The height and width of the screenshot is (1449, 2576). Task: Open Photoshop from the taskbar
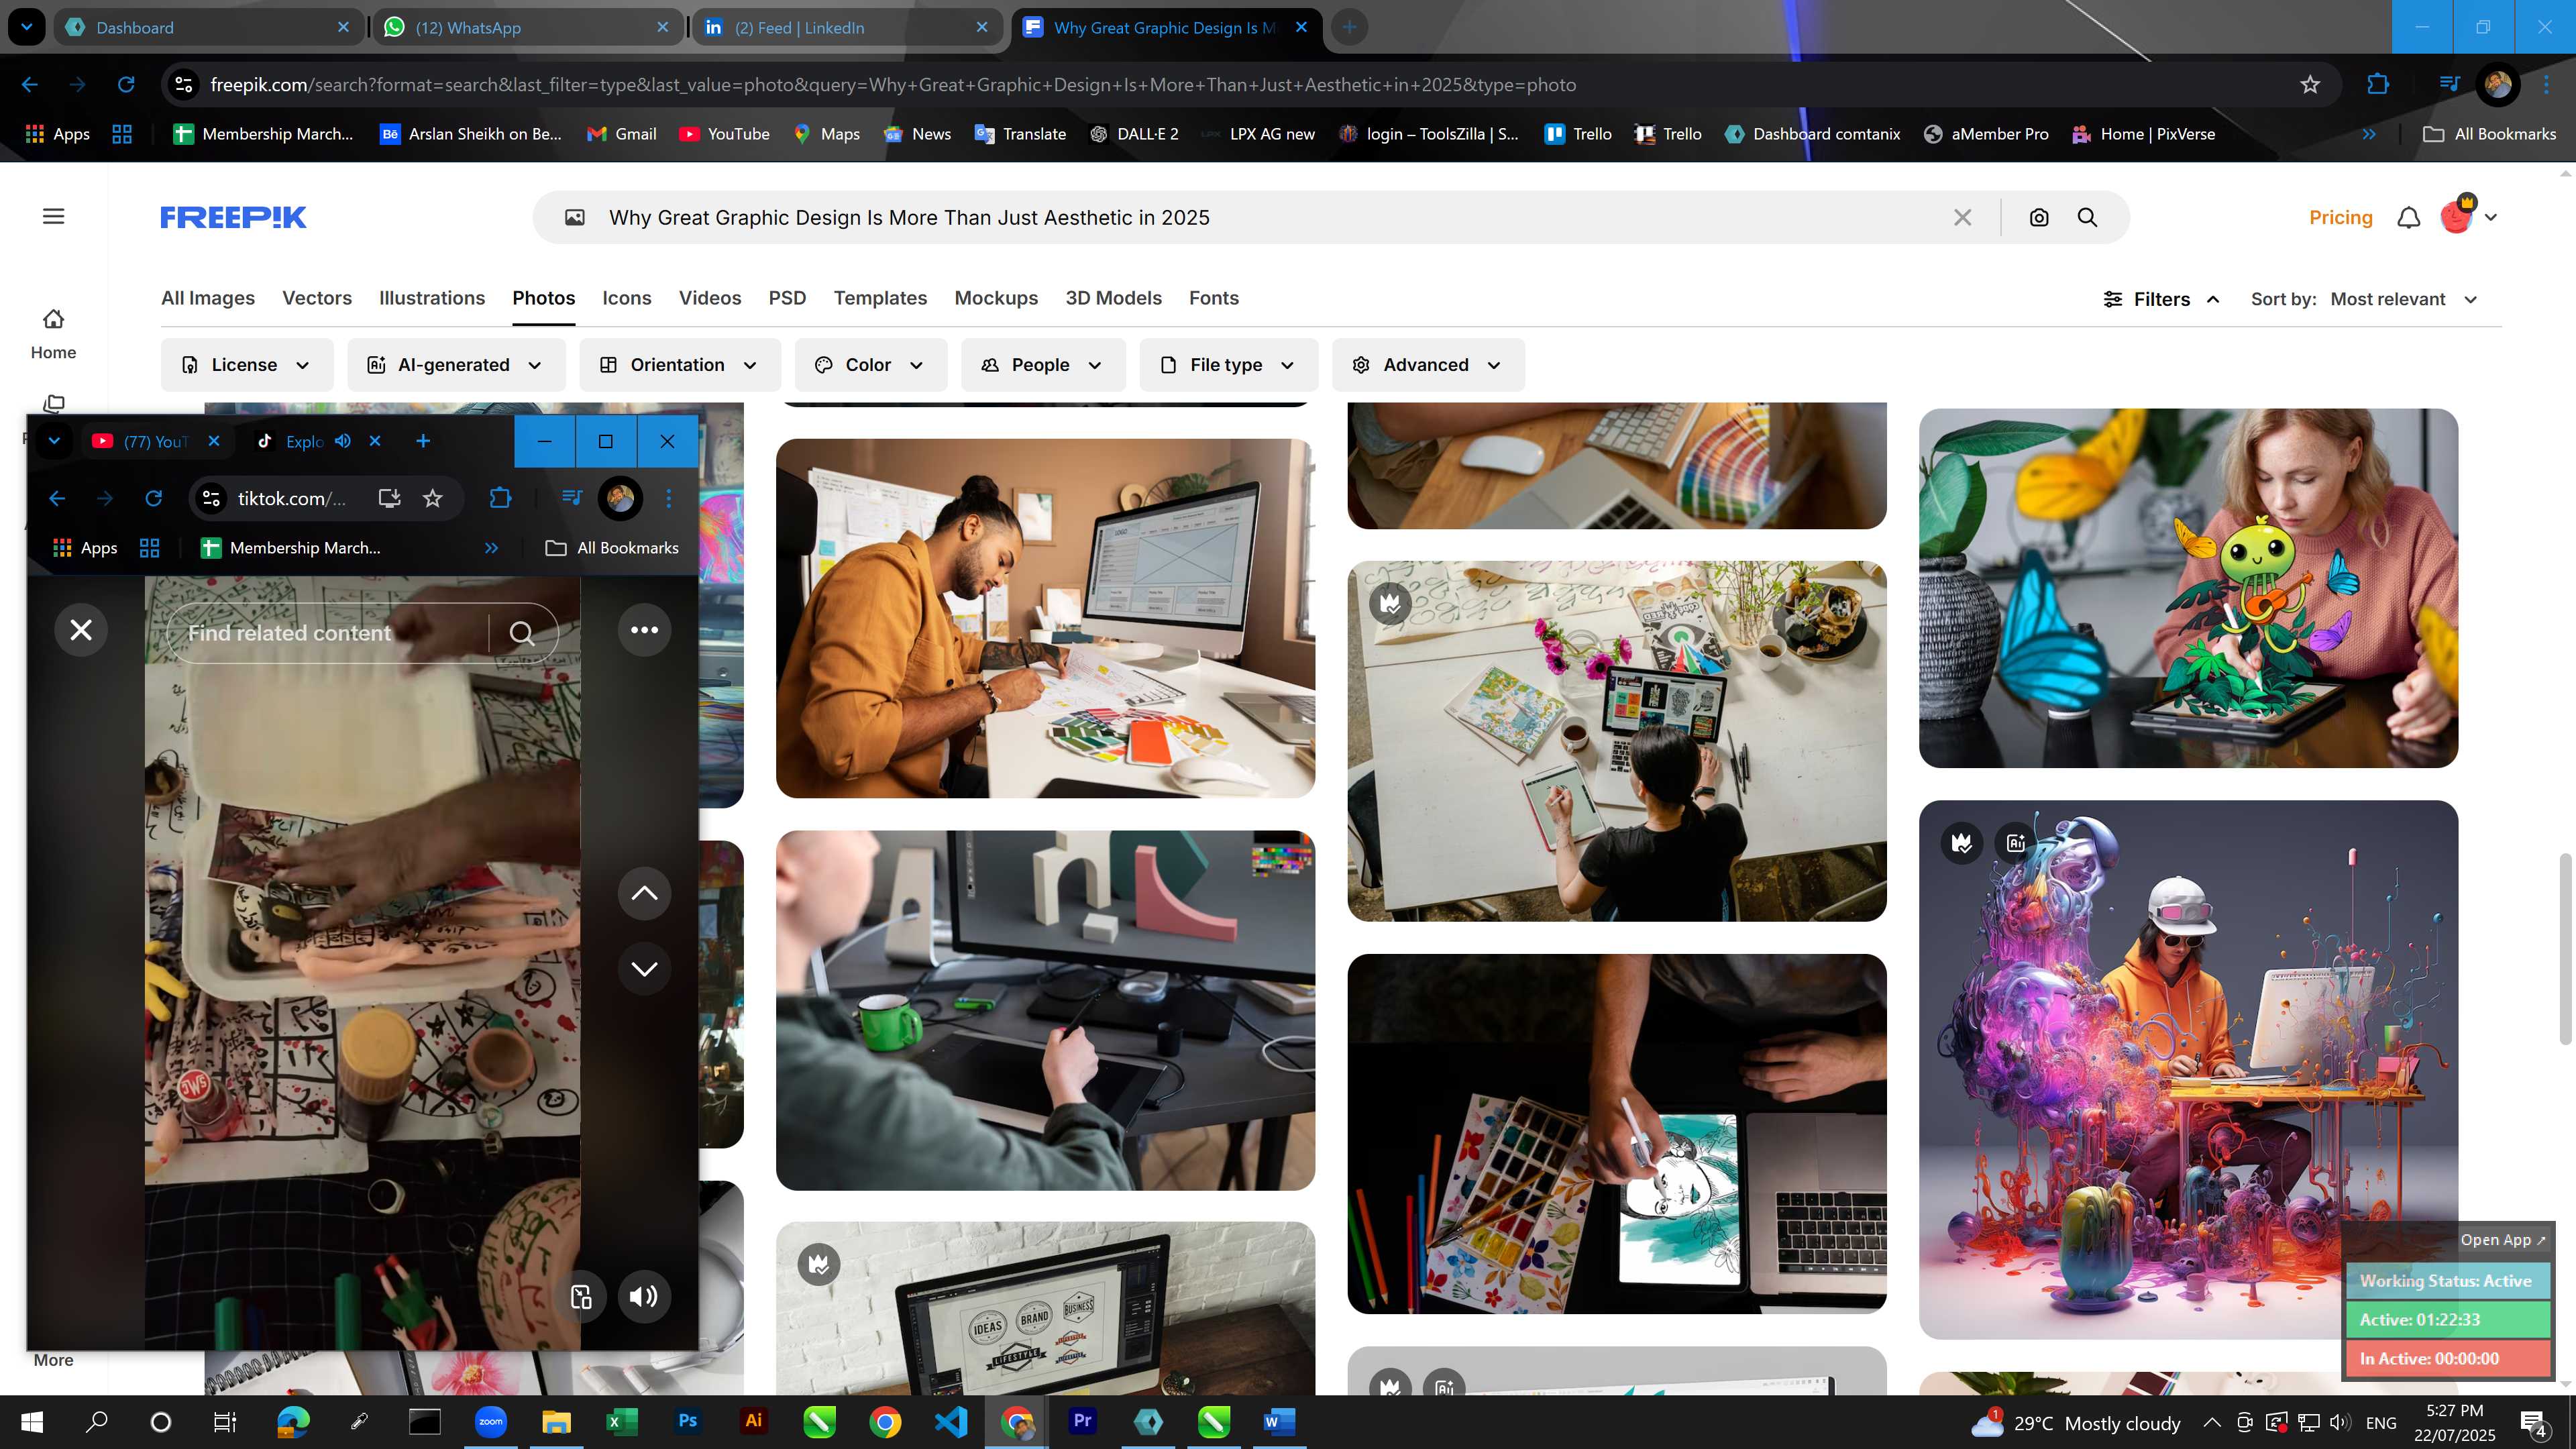click(x=687, y=1421)
